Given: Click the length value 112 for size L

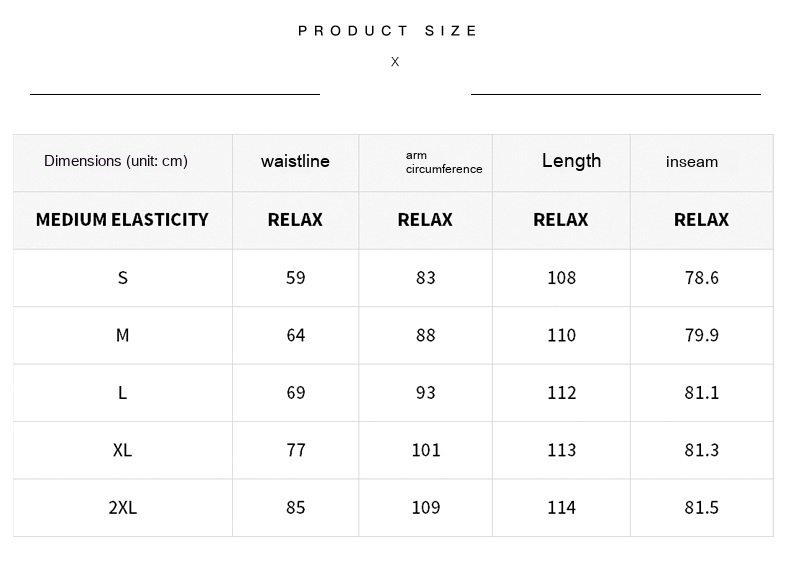Looking at the screenshot, I should coord(561,393).
